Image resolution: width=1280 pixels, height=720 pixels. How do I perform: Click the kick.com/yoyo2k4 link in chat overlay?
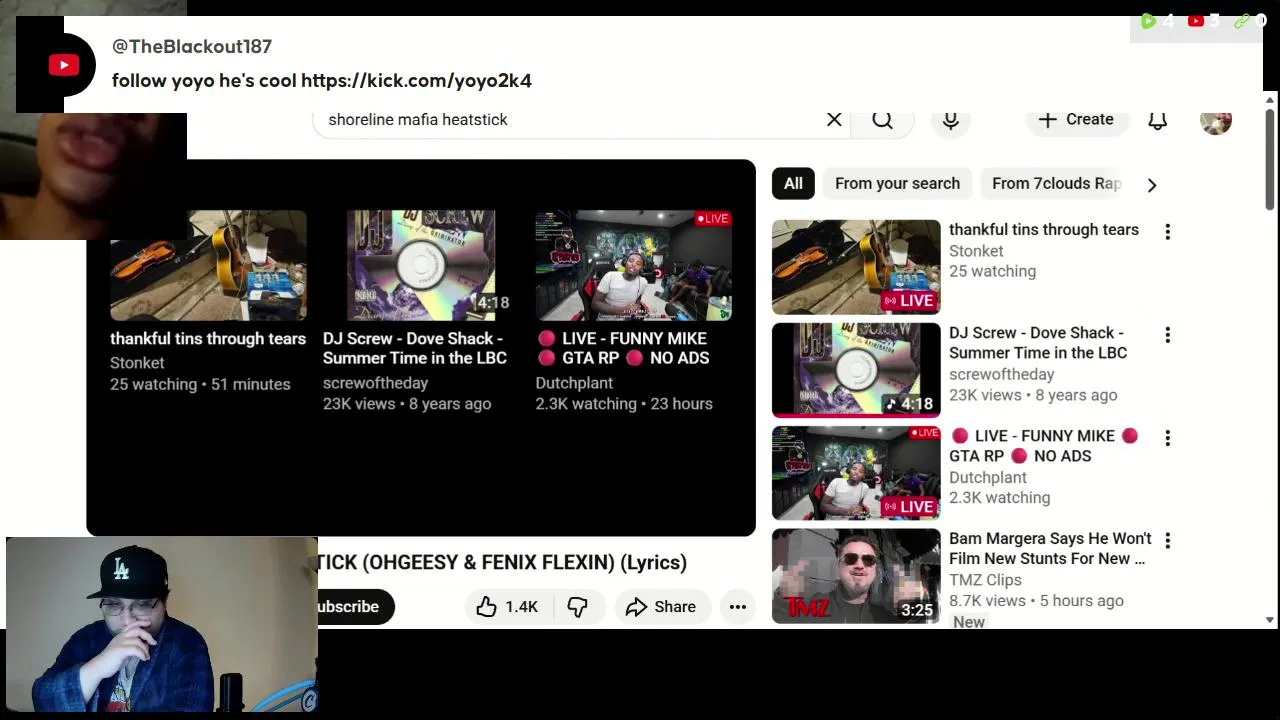click(x=416, y=81)
